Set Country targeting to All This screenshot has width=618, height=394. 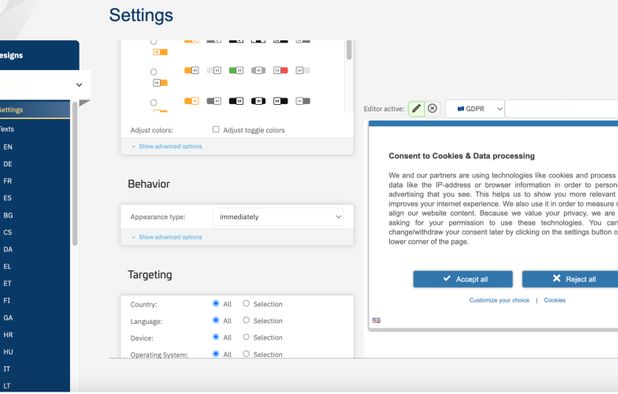[x=216, y=303]
